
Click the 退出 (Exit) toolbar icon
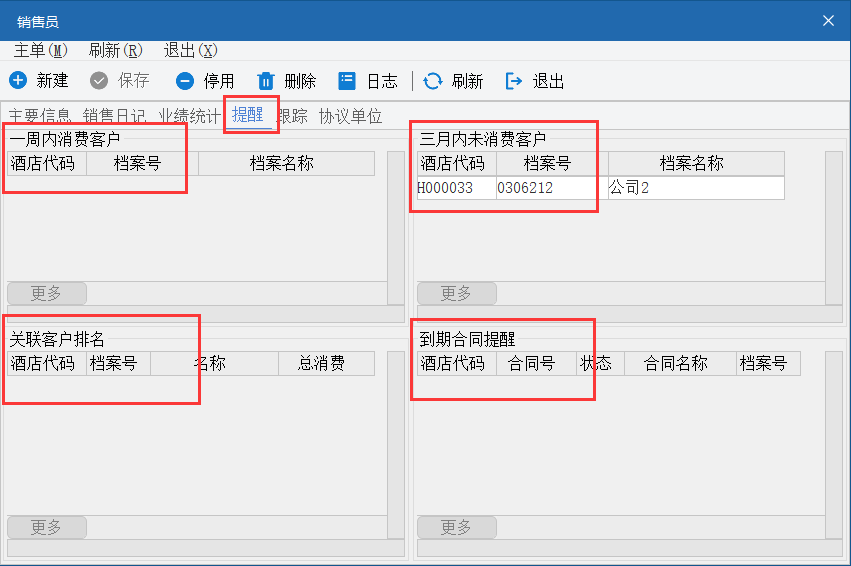coord(514,81)
